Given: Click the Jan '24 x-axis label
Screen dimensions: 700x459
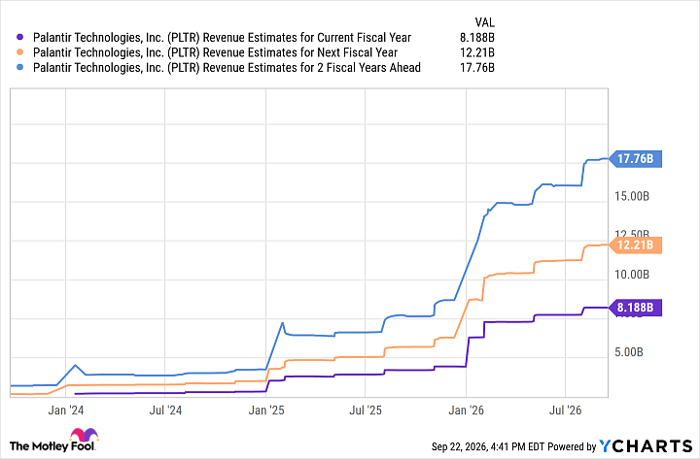Looking at the screenshot, I should 66,410.
